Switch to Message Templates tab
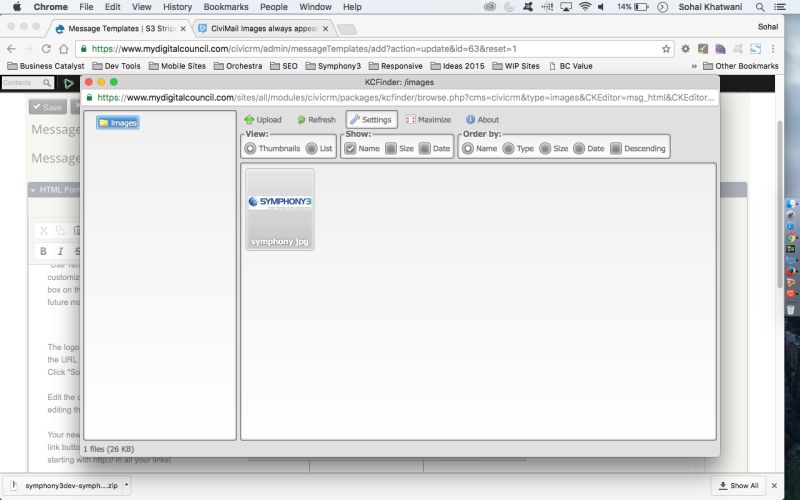The image size is (800, 500). pos(121,29)
